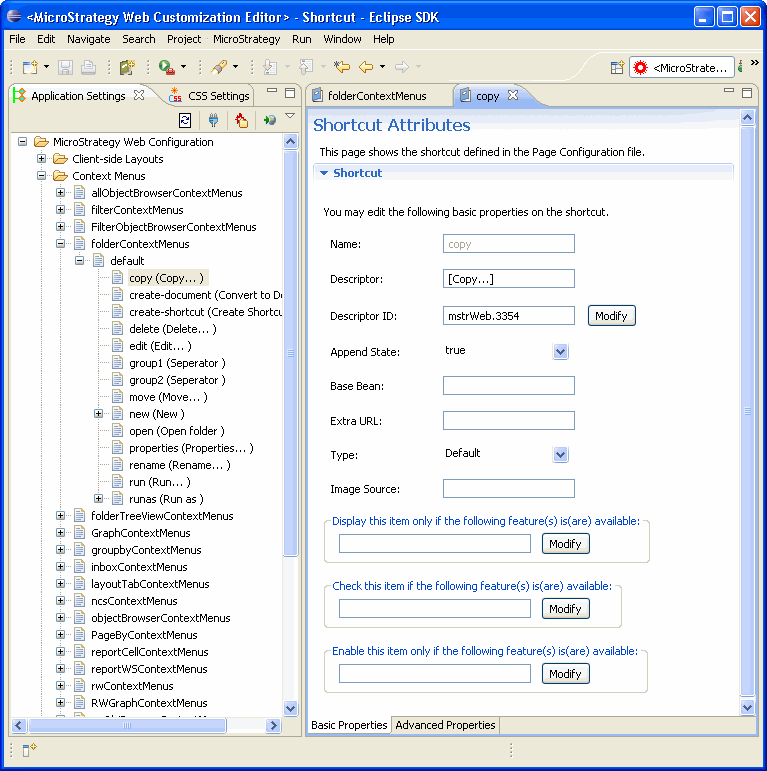Screen dimensions: 767x771
Task: Collapse folderContextMenus node
Action: pos(60,243)
